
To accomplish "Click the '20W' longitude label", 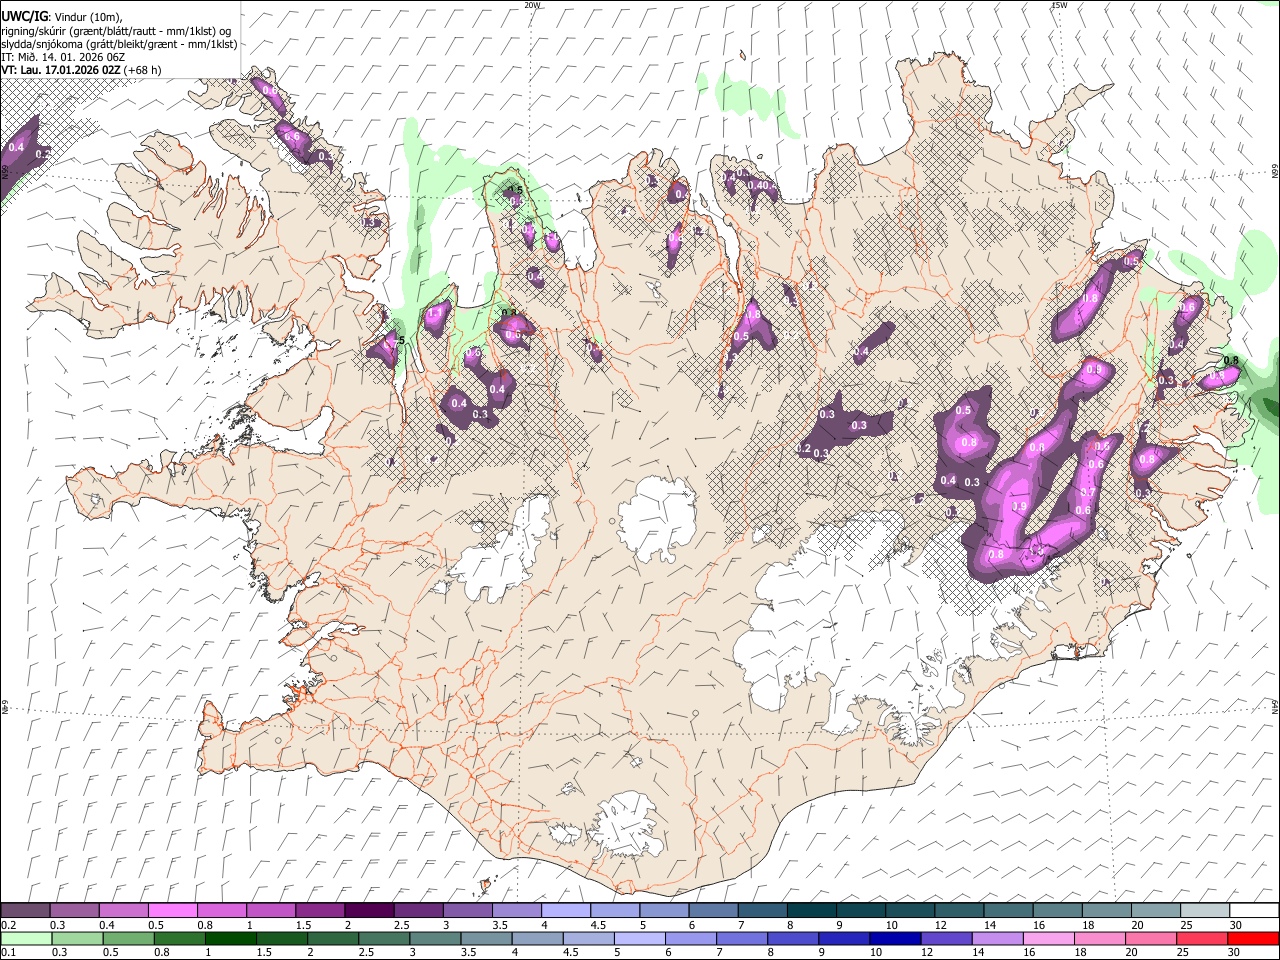I will (x=532, y=5).
